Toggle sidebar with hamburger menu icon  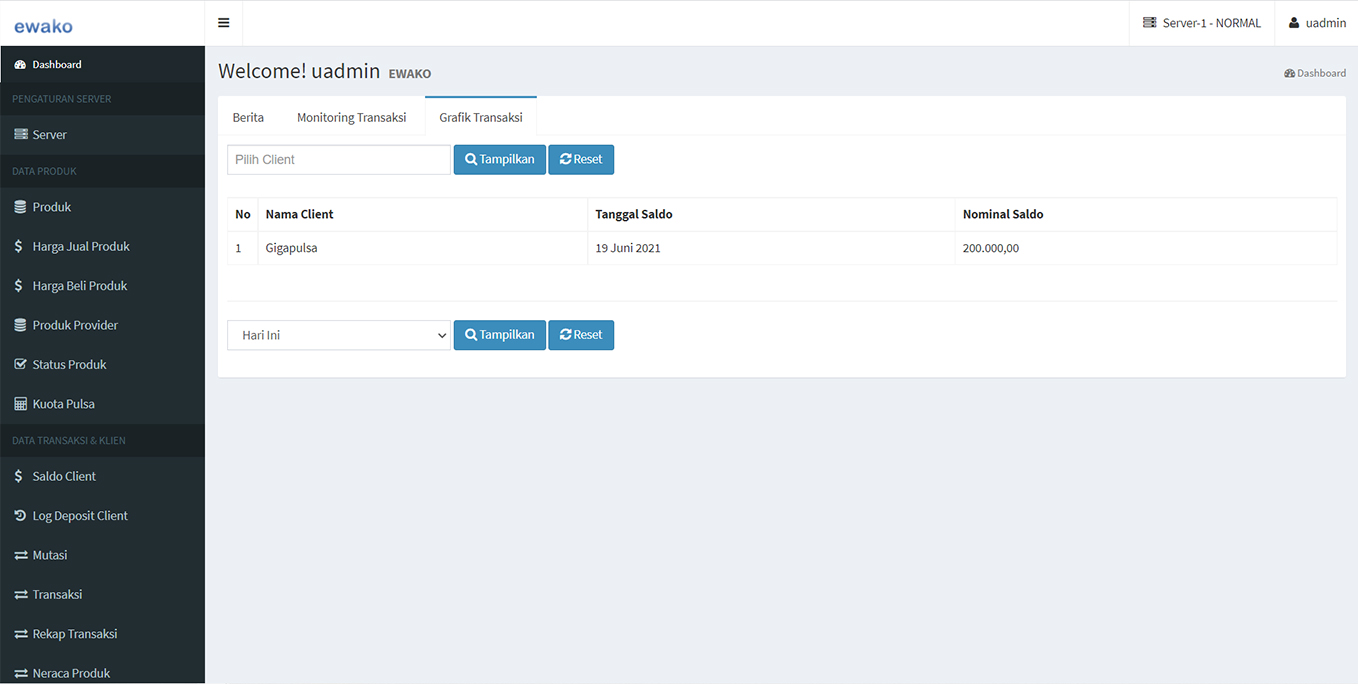224,23
